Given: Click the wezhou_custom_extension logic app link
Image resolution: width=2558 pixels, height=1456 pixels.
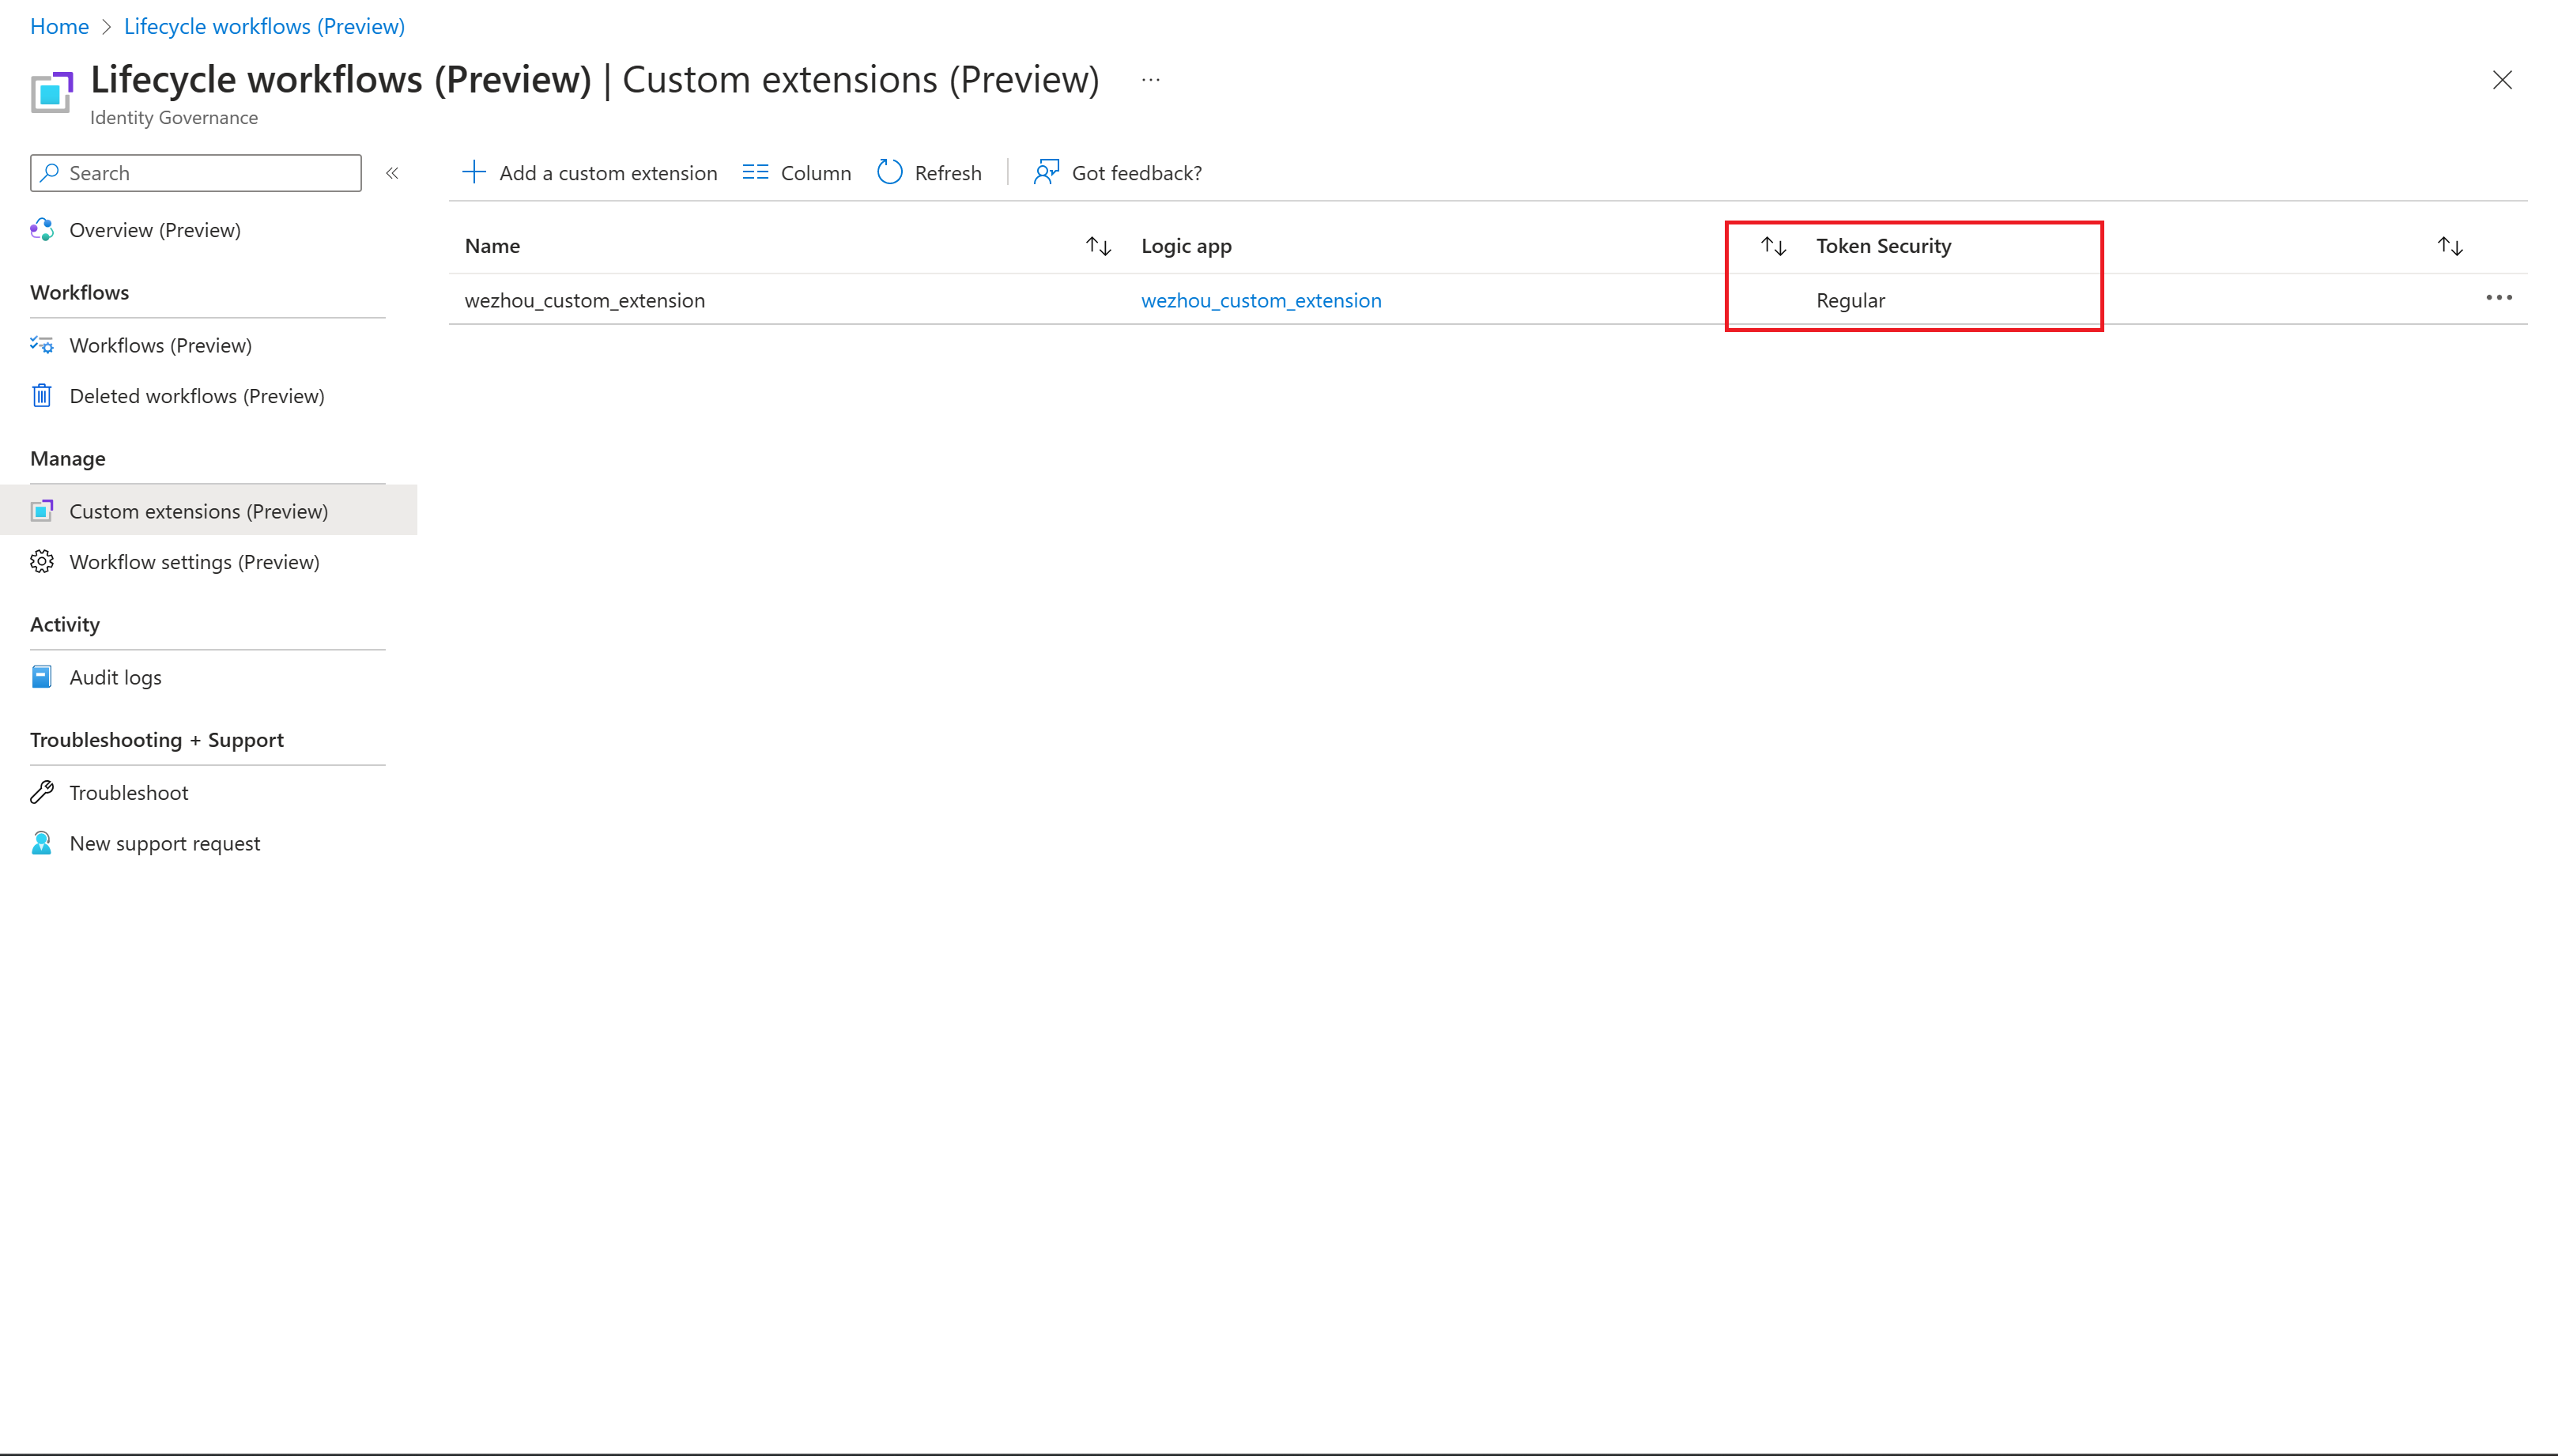Looking at the screenshot, I should [1262, 300].
